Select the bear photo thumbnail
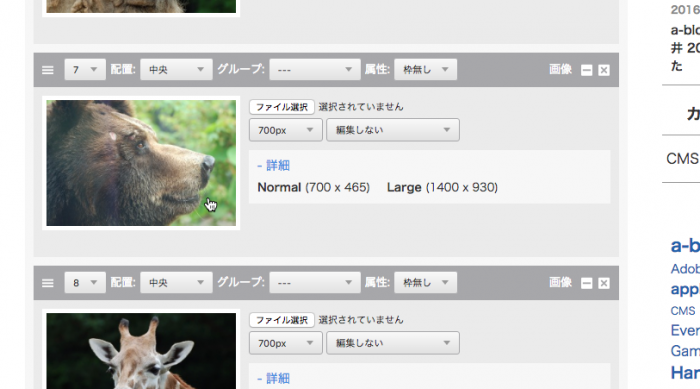The image size is (700, 389). 141,163
